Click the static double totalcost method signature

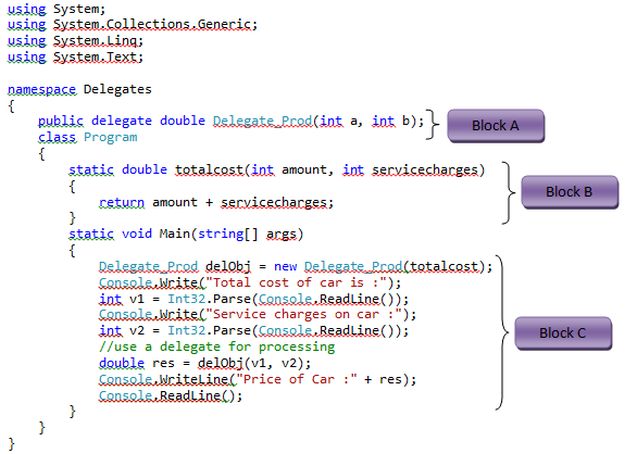(x=277, y=170)
